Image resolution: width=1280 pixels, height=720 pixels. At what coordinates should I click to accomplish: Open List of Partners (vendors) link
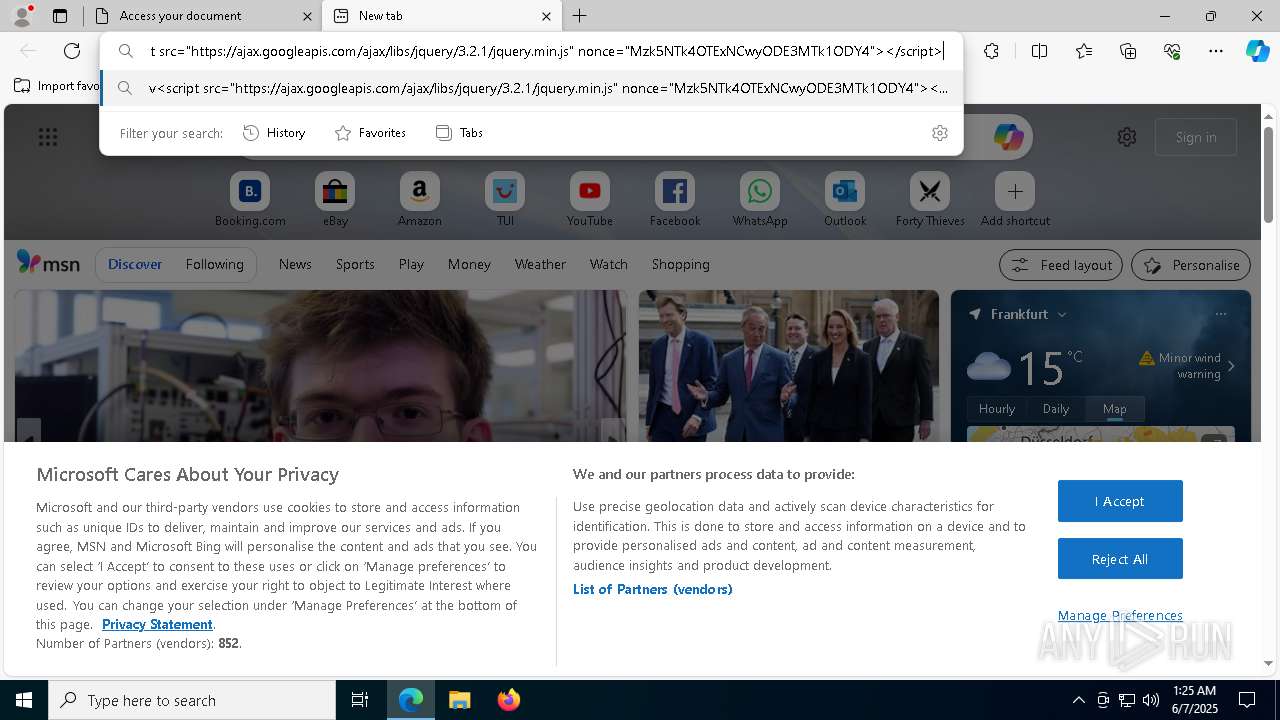coord(652,589)
